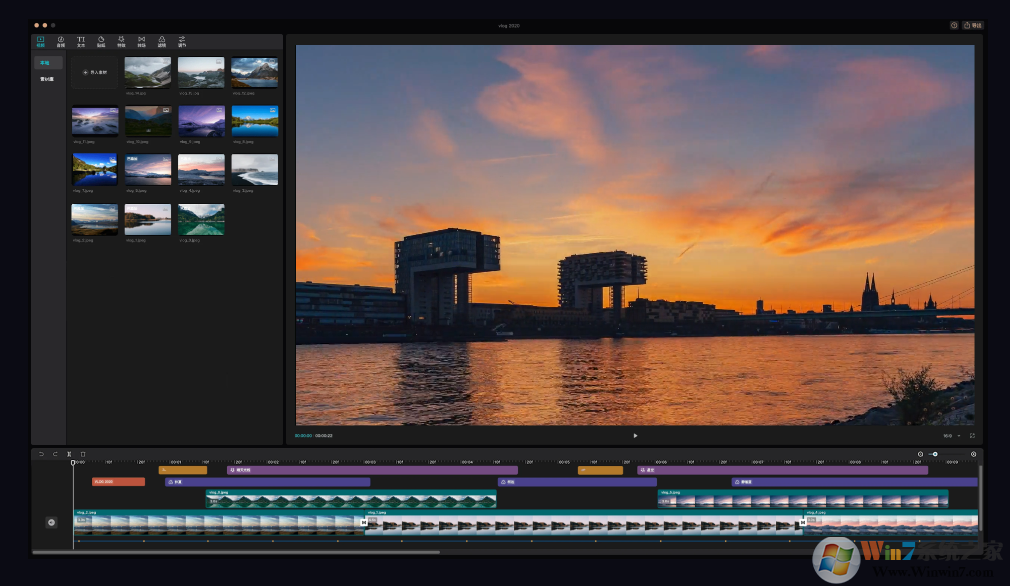Undo the last timeline action
This screenshot has height=586, width=1010.
pos(41,454)
